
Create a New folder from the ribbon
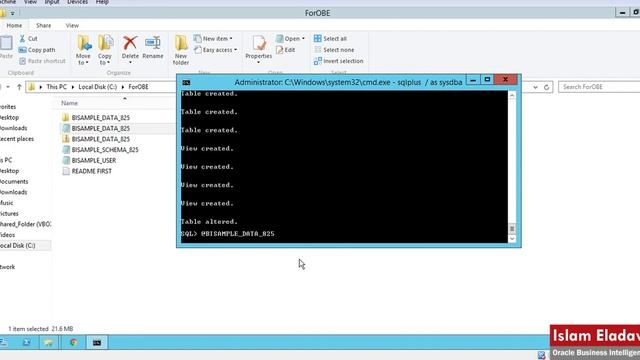(x=181, y=50)
